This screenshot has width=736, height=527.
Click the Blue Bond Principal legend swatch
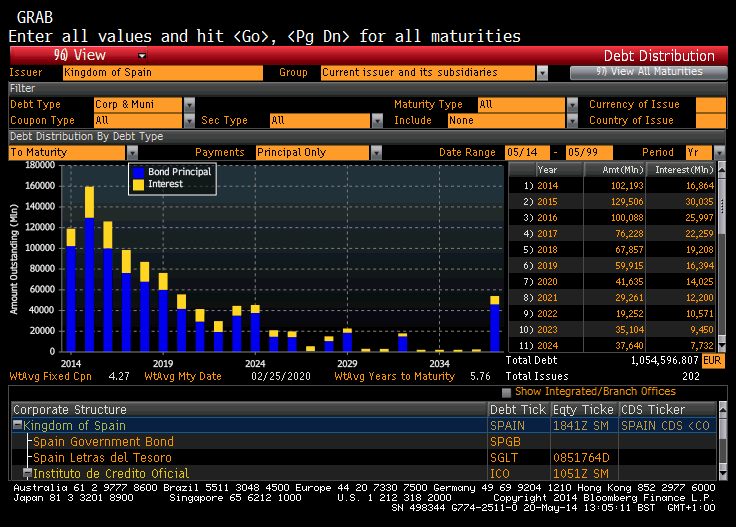click(x=138, y=172)
